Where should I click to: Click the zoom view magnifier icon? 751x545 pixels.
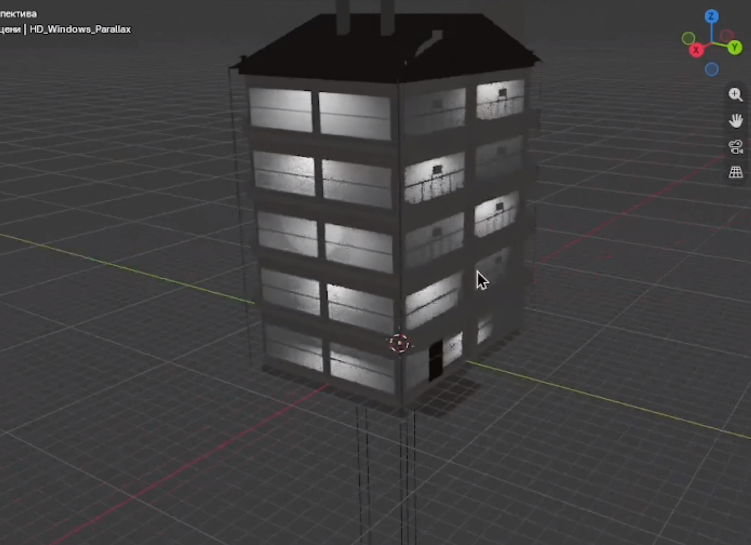(736, 95)
